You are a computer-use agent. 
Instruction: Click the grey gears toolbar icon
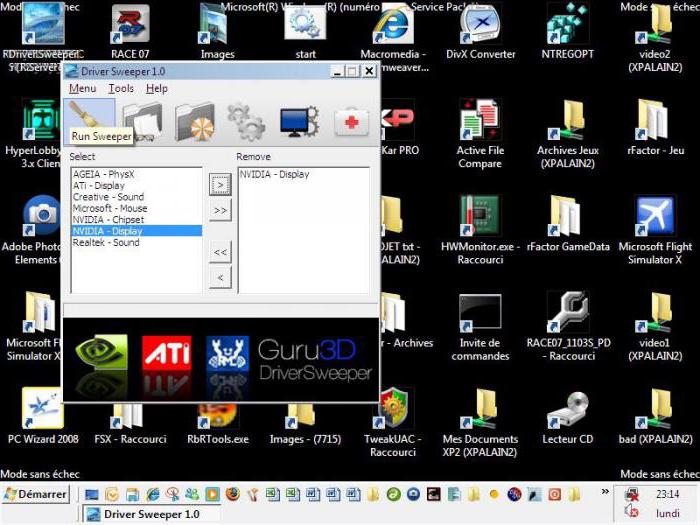point(245,122)
